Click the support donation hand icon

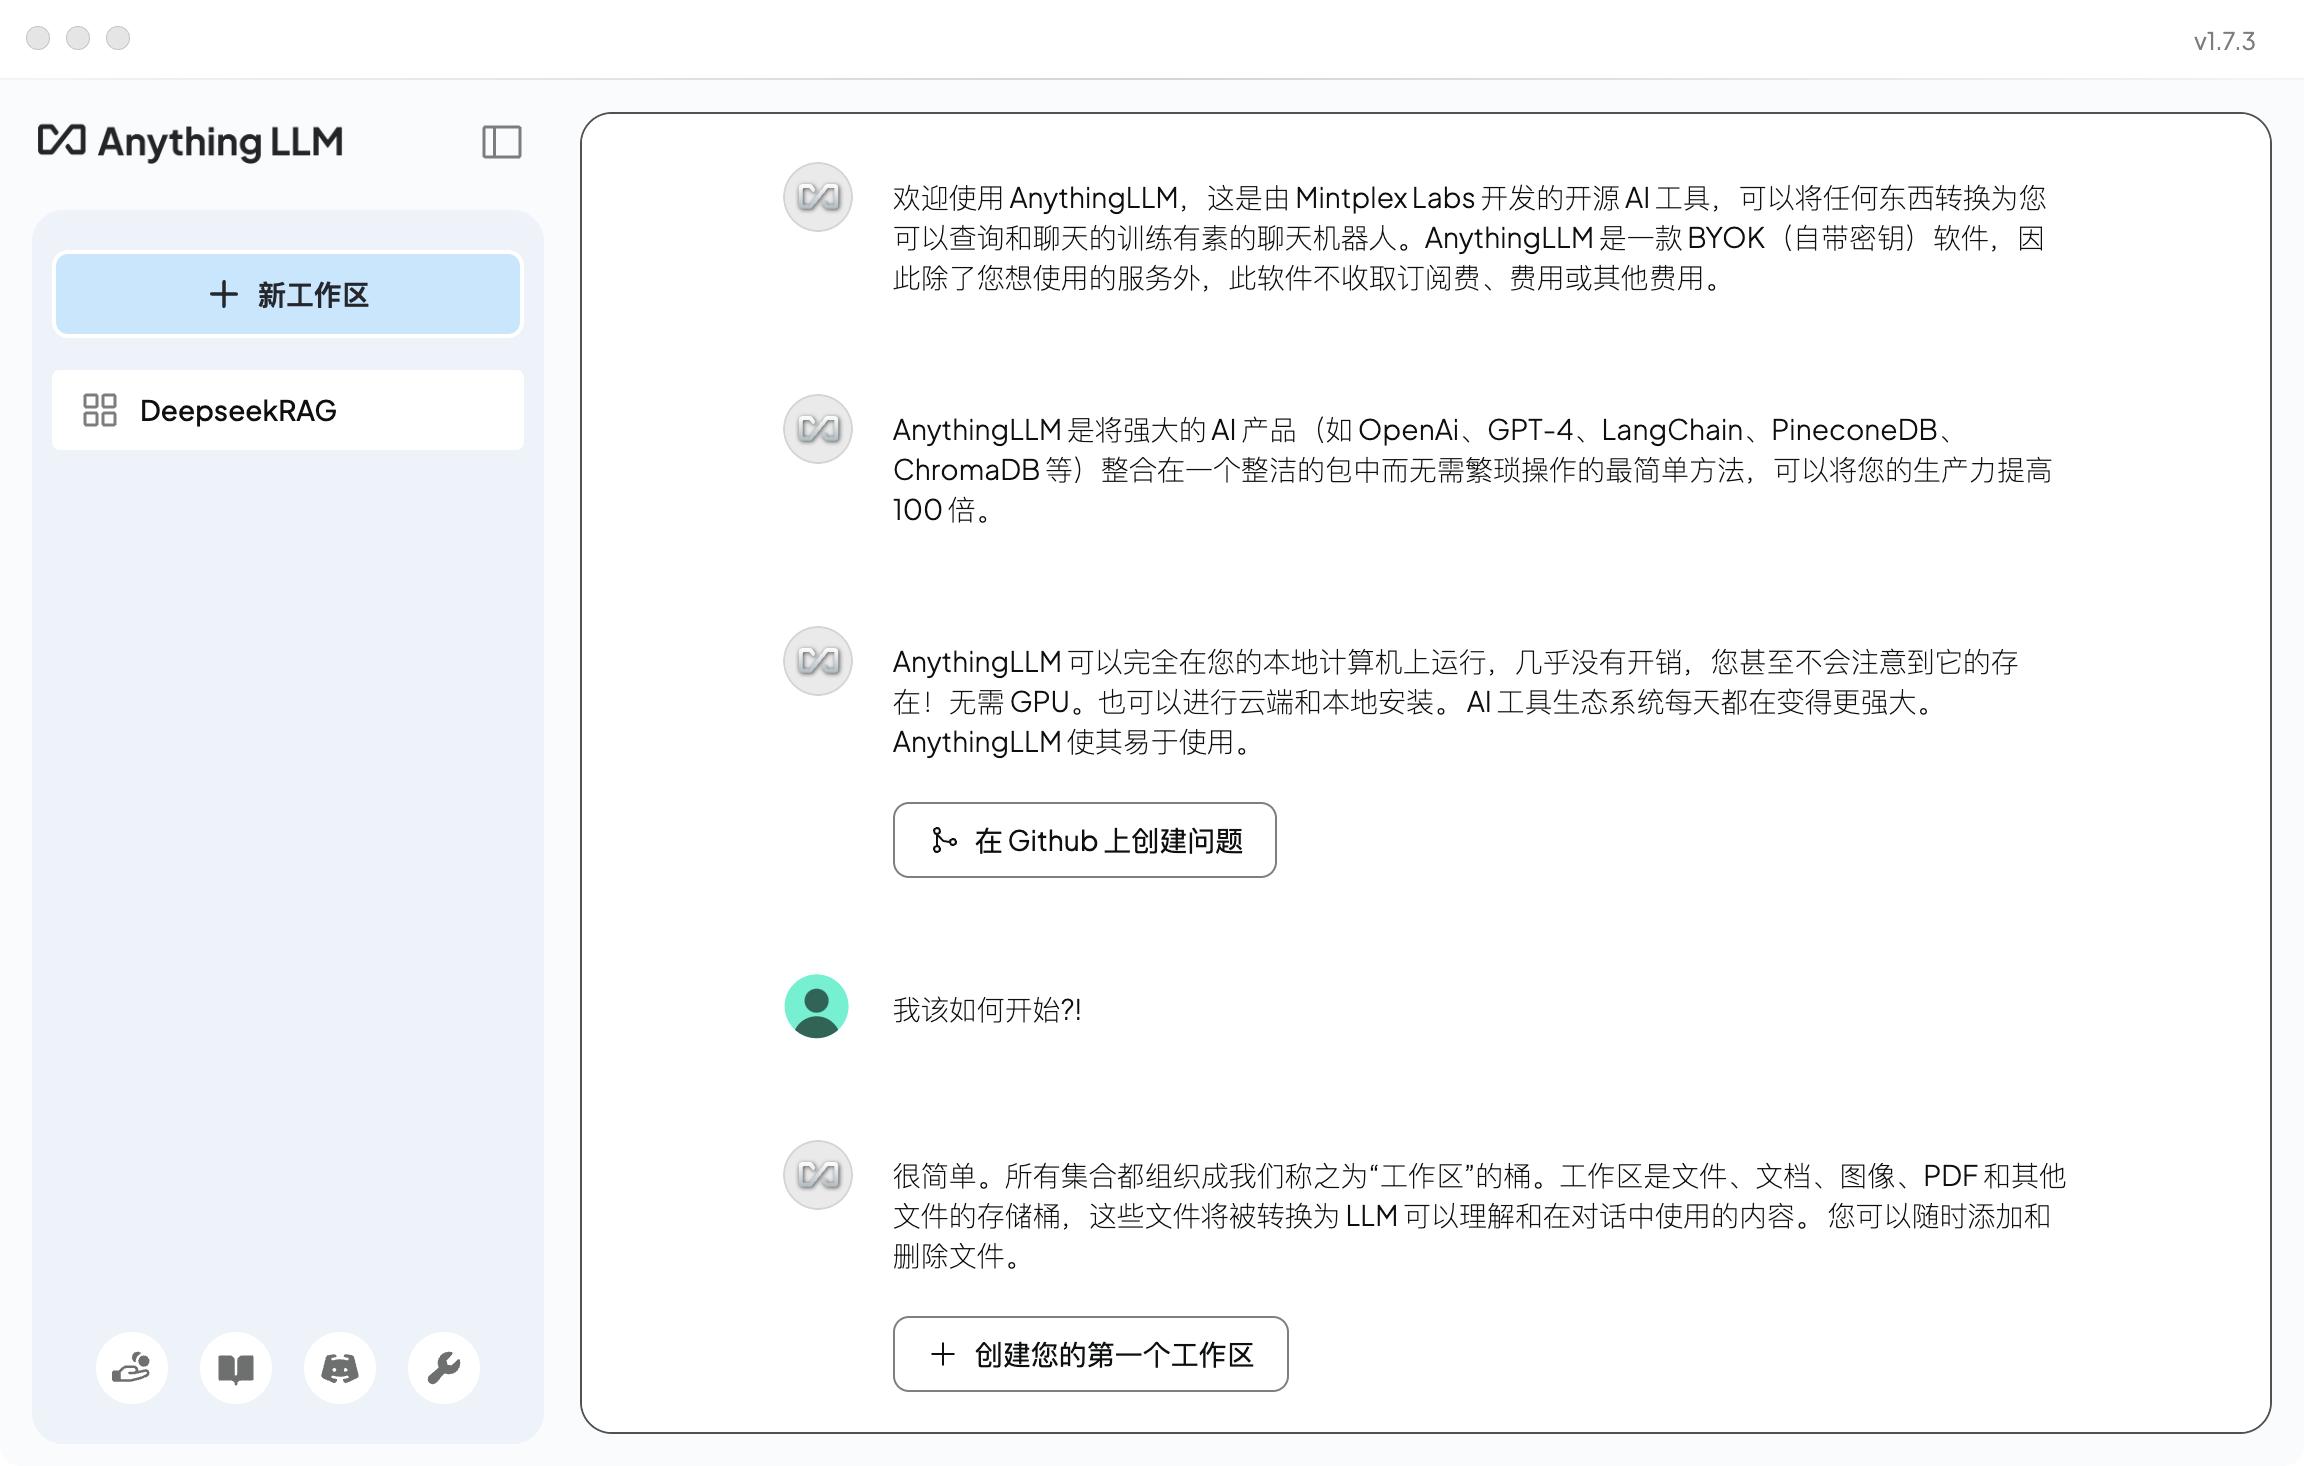pos(132,1368)
